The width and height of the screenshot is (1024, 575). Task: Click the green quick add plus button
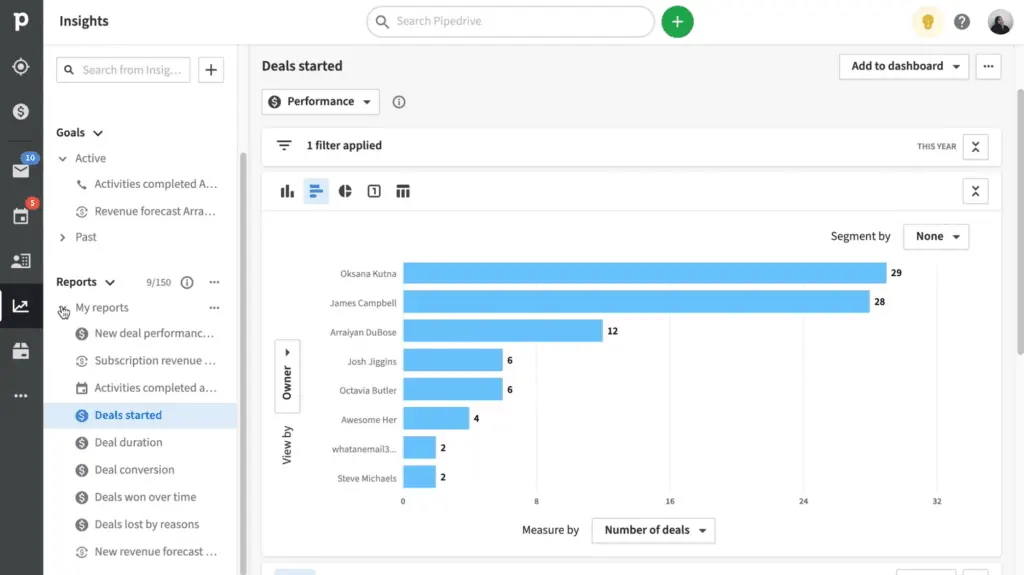pos(677,22)
